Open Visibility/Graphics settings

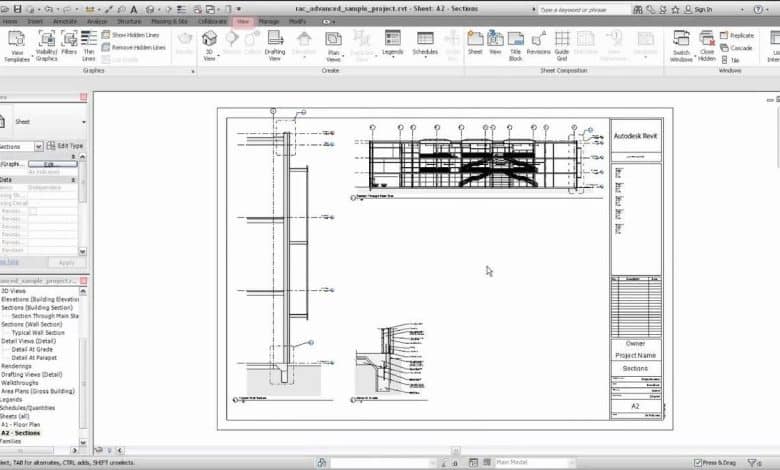coord(46,45)
